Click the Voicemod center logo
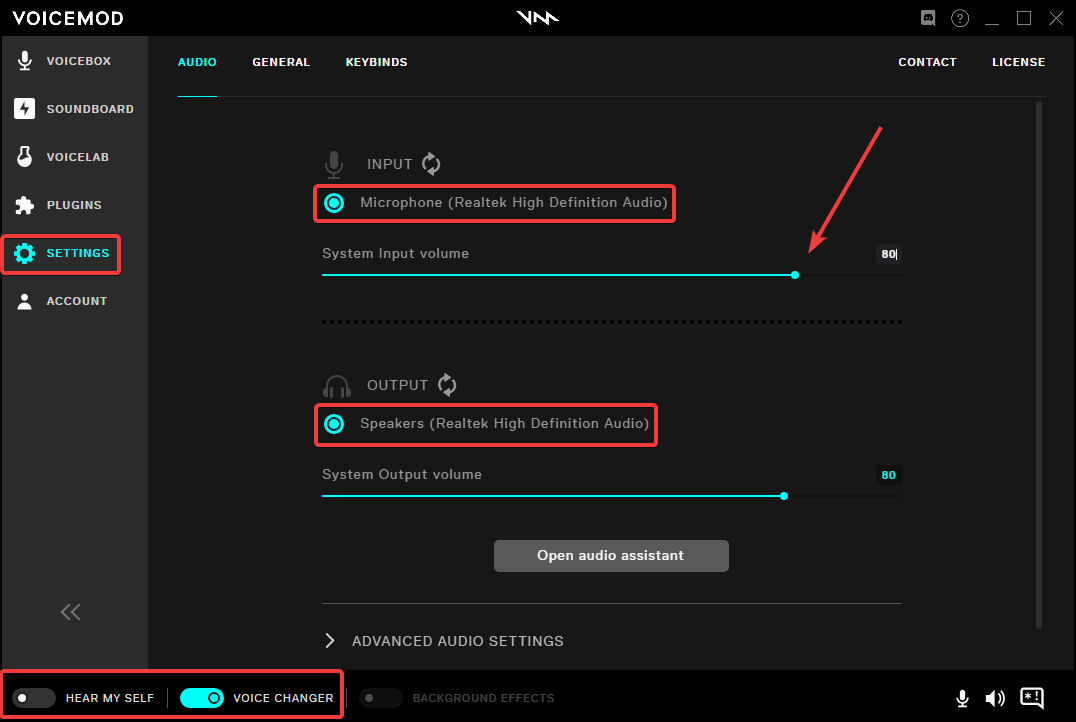Viewport: 1076px width, 722px height. point(537,18)
